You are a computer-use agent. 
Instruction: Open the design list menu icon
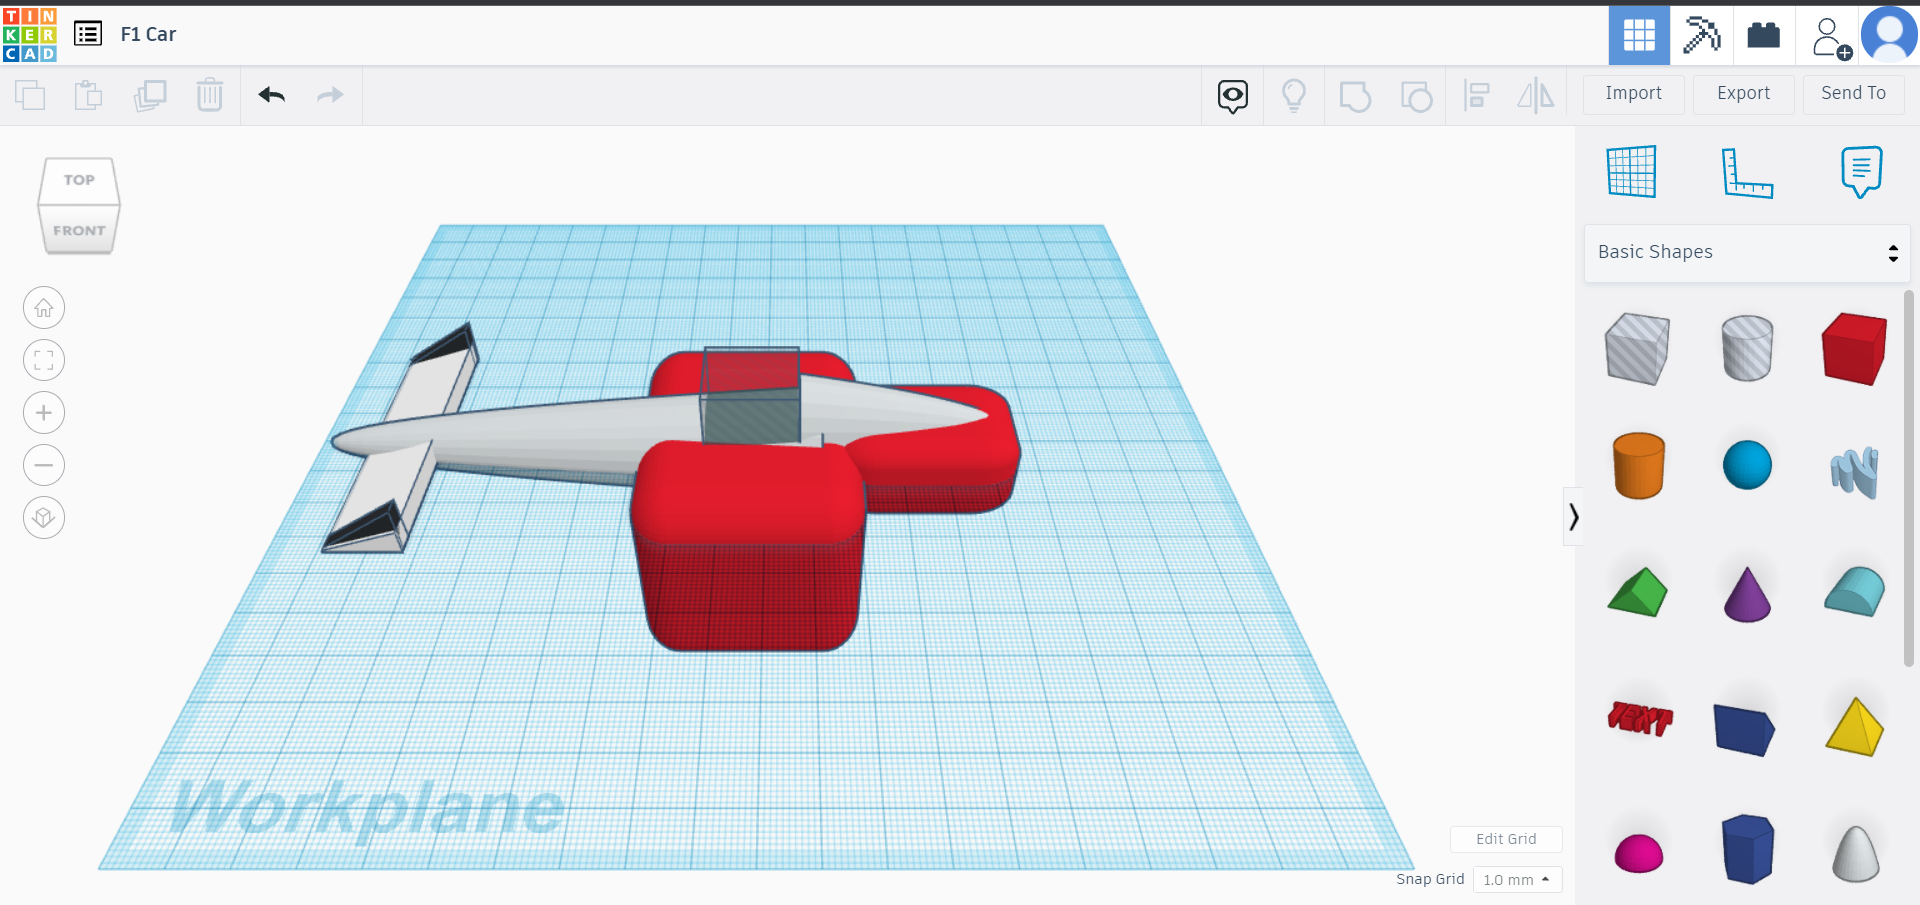tap(88, 34)
